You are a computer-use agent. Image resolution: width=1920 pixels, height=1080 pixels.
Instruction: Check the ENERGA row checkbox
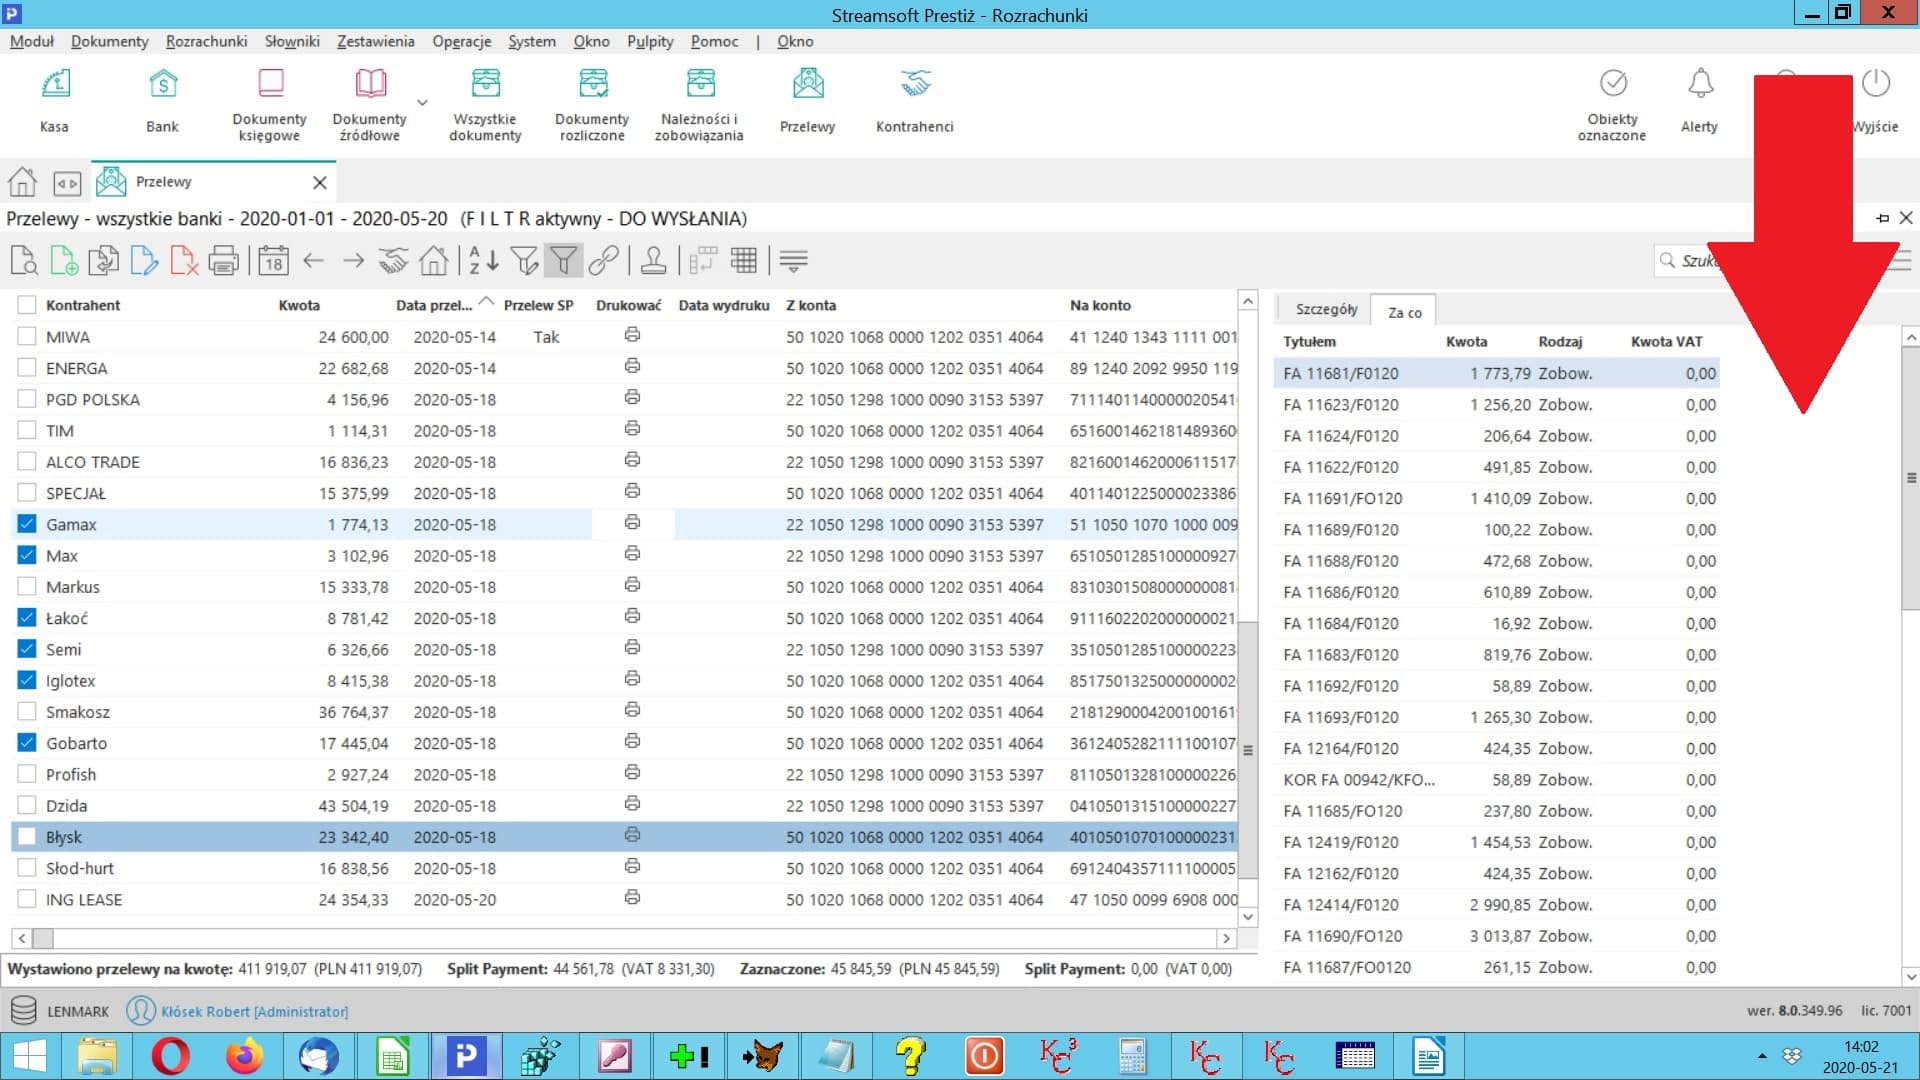click(x=27, y=368)
